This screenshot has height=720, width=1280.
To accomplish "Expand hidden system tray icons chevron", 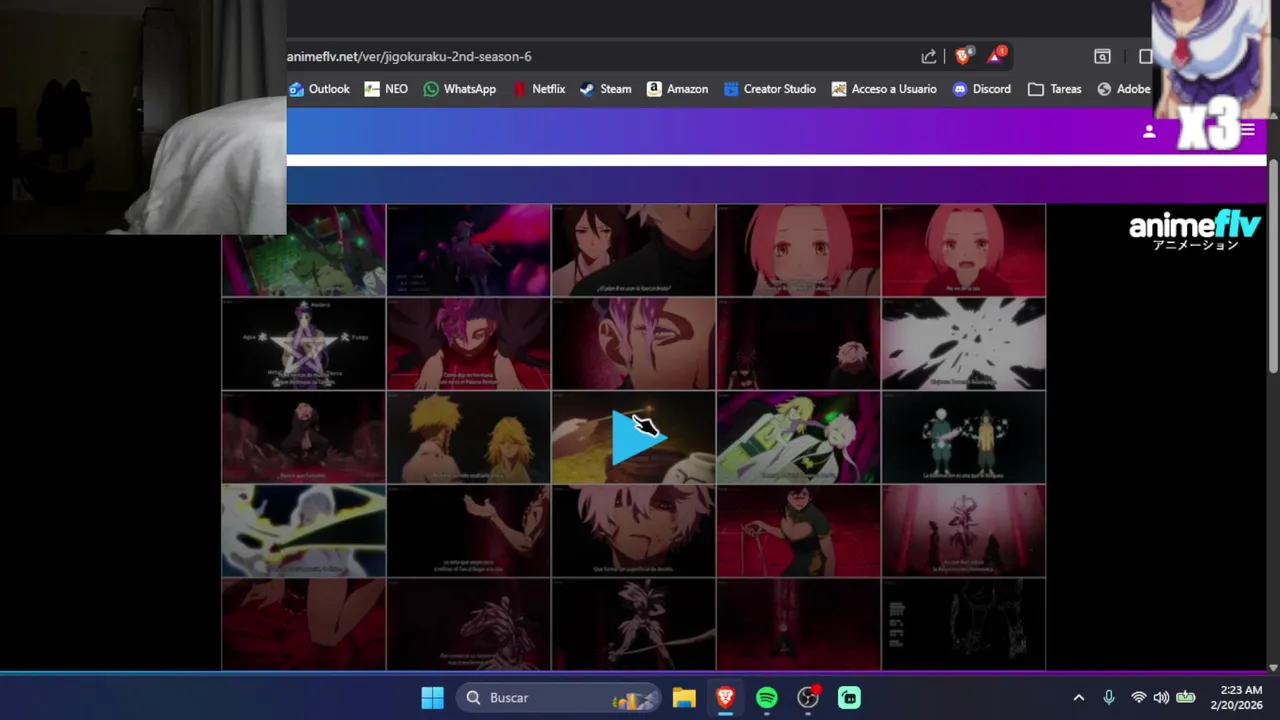I will (x=1078, y=698).
